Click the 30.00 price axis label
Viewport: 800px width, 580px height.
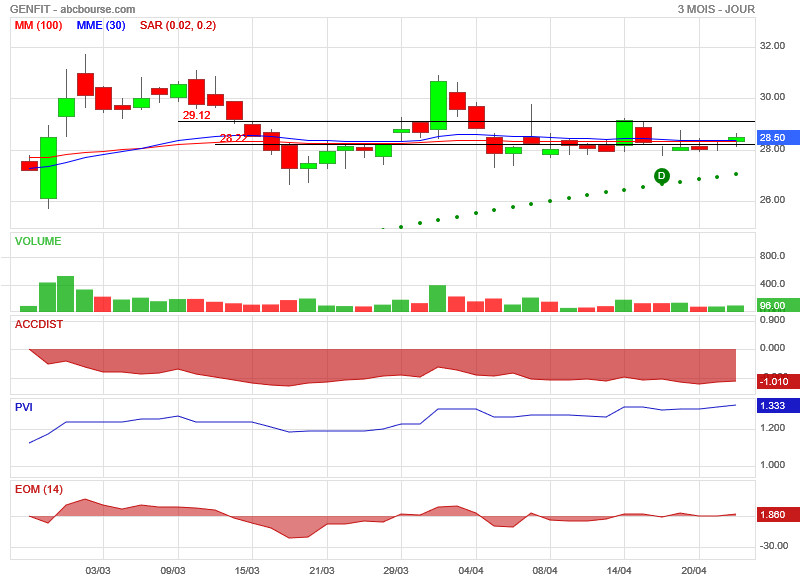(772, 97)
